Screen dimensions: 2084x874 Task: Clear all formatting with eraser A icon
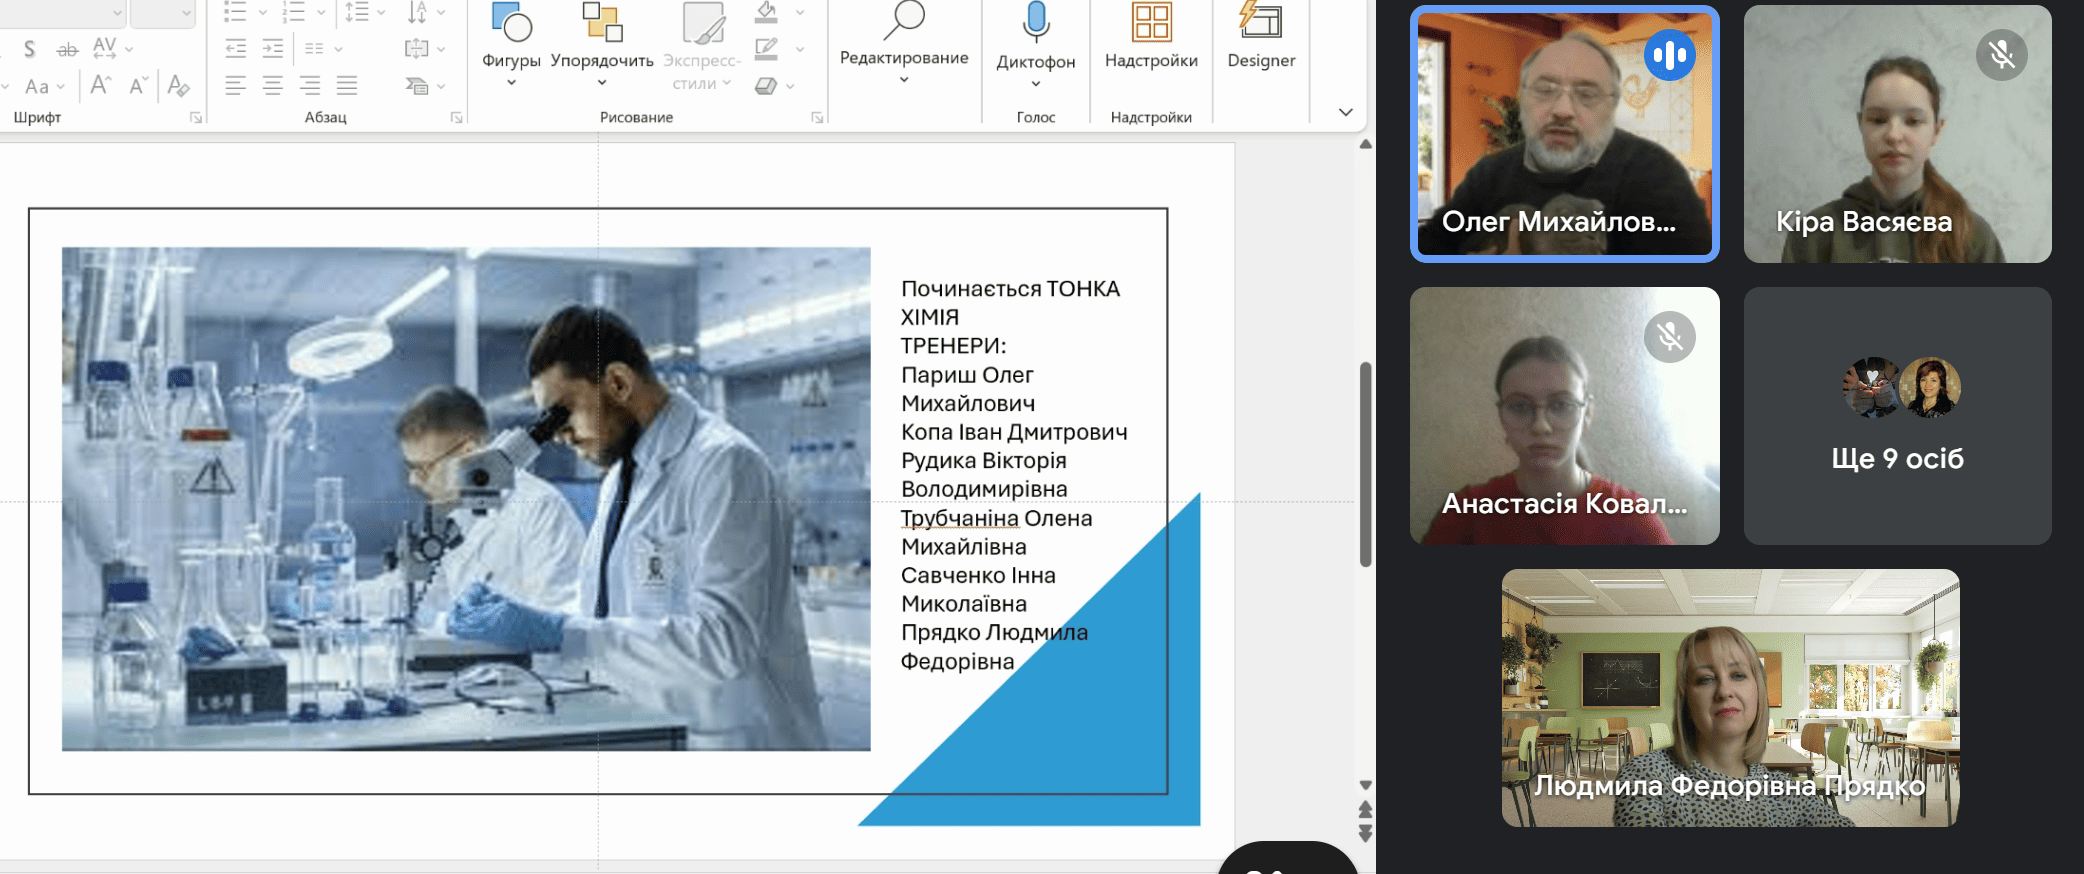(178, 85)
